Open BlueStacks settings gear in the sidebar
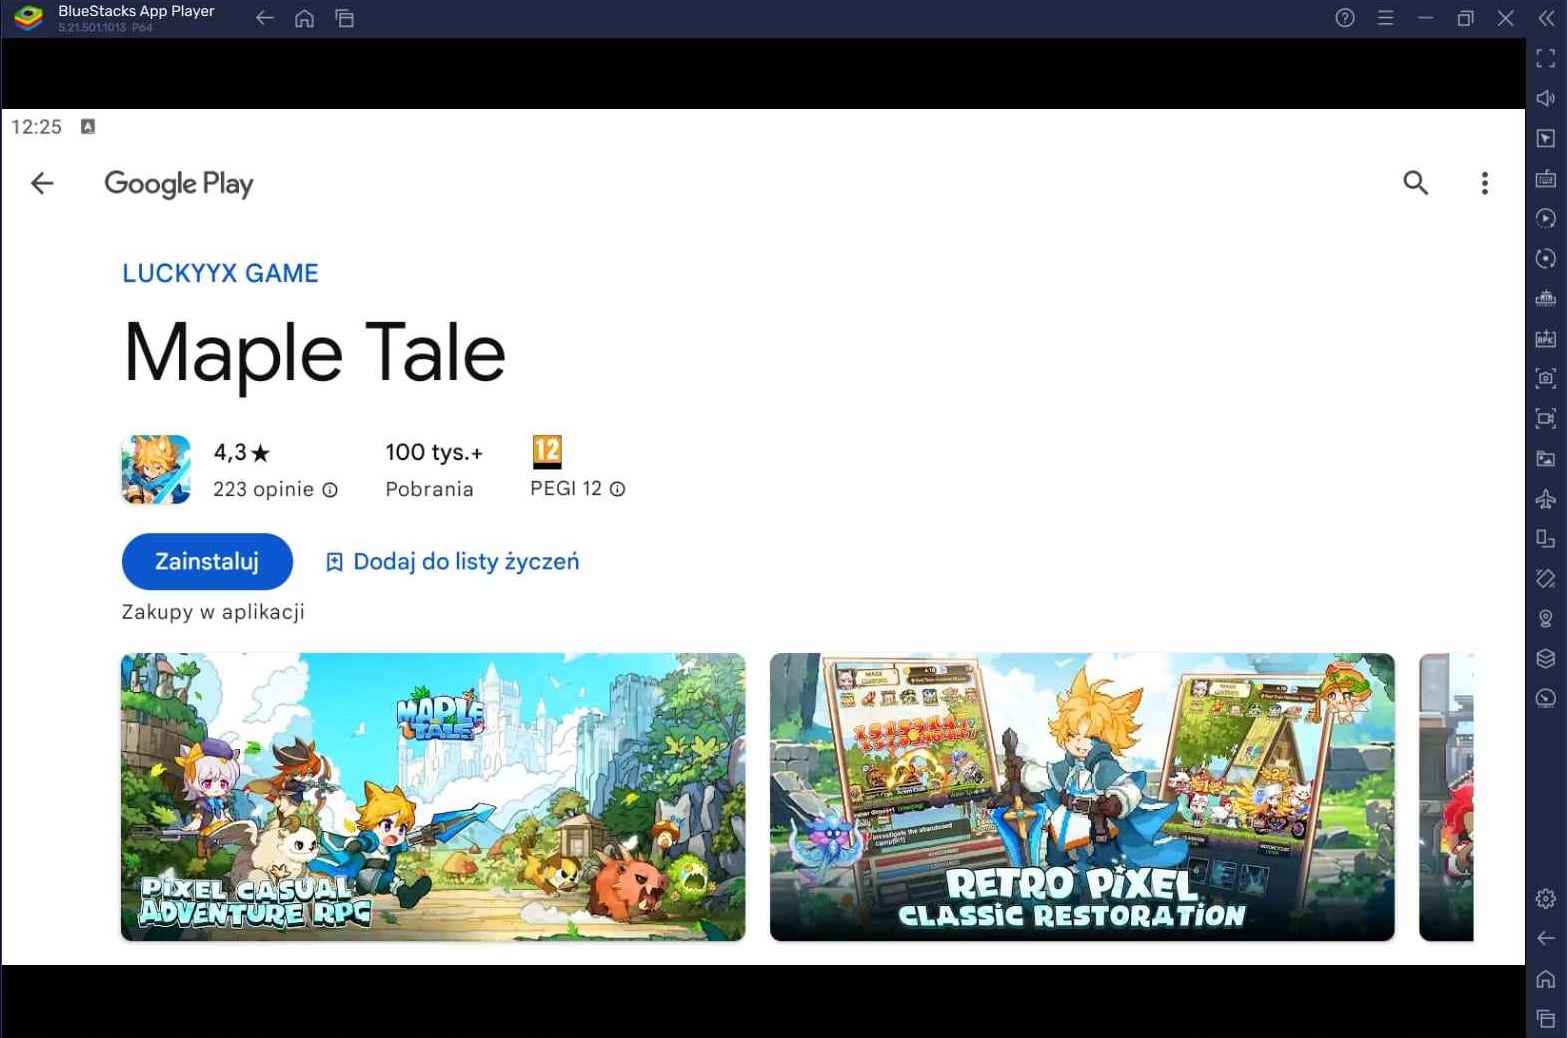 1546,899
